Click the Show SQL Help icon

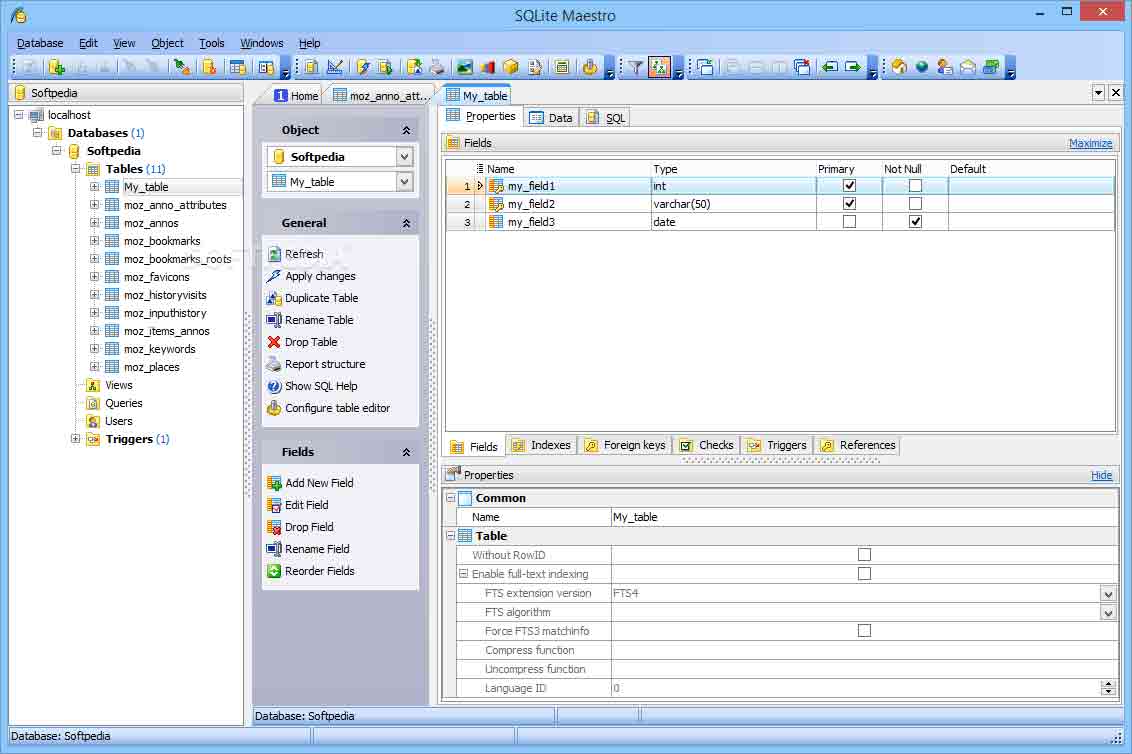[x=274, y=386]
